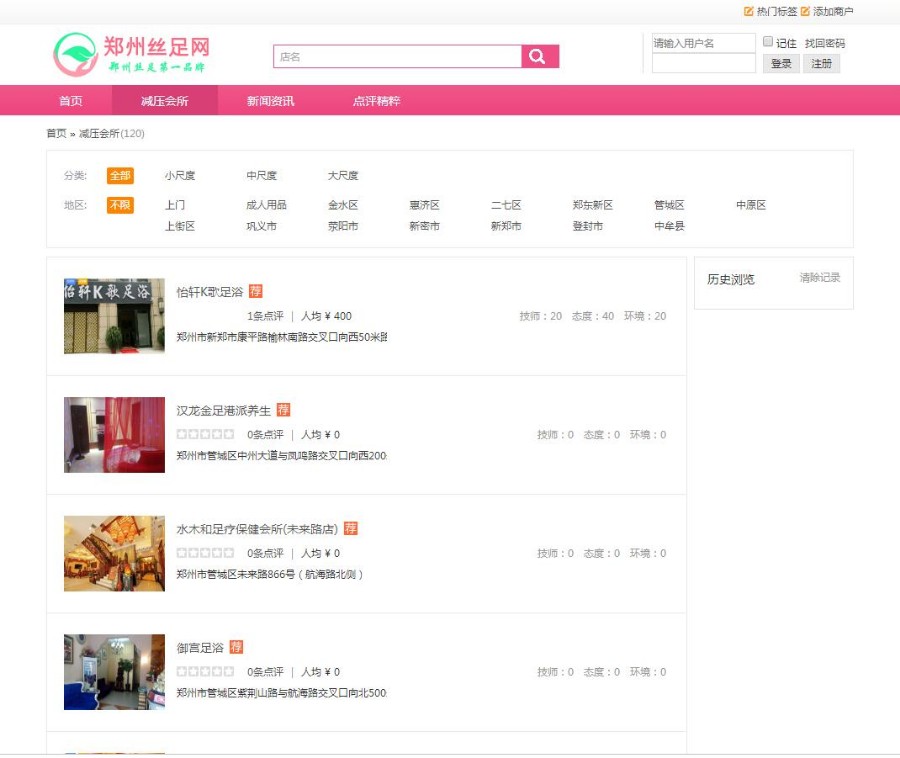Click the 郑州丝足网 site logo

(131, 55)
